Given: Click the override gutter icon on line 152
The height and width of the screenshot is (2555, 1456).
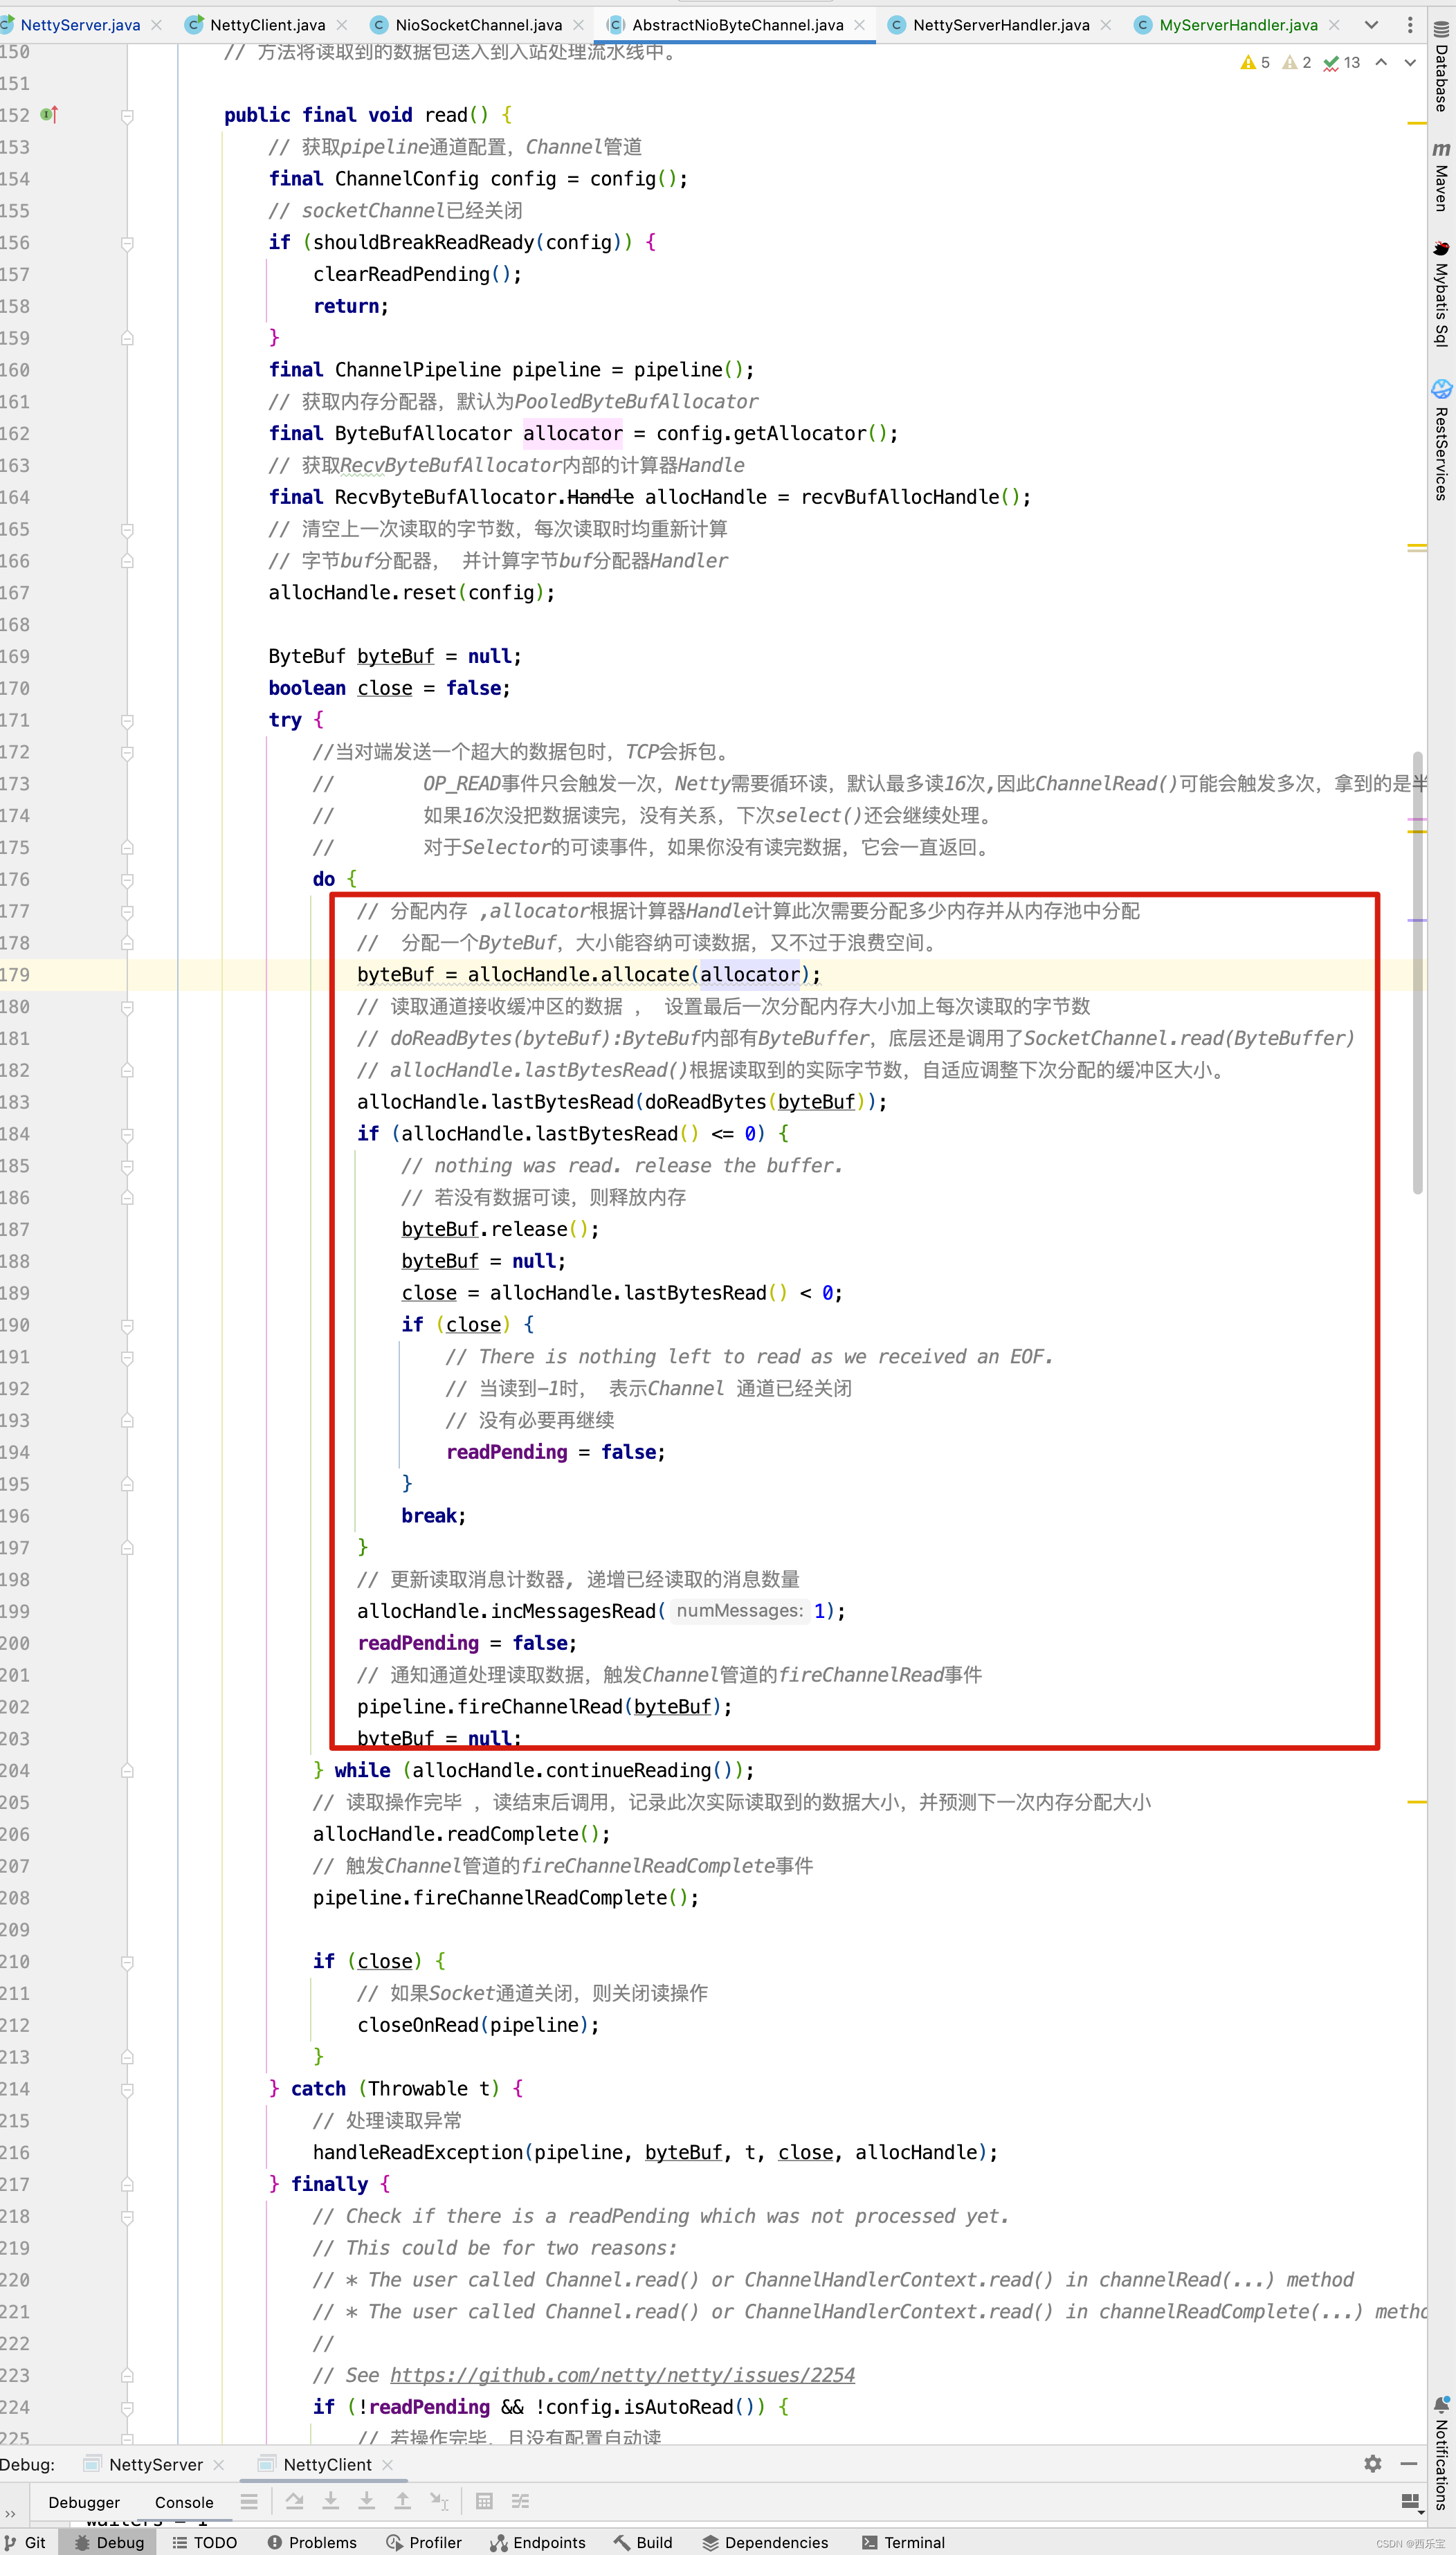Looking at the screenshot, I should click(x=49, y=115).
